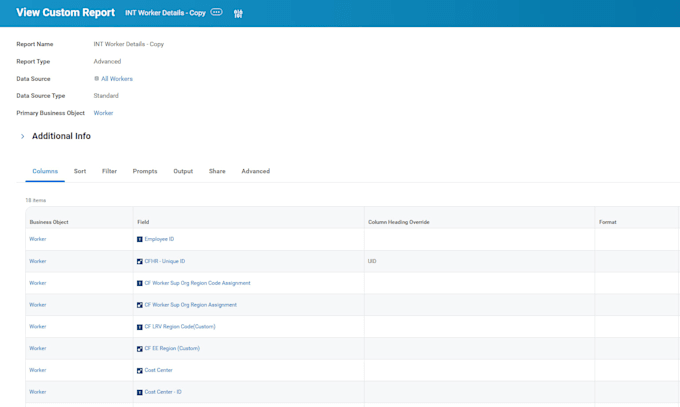This screenshot has height=407, width=680.
Task: Click the items count above the table
Action: (x=36, y=200)
